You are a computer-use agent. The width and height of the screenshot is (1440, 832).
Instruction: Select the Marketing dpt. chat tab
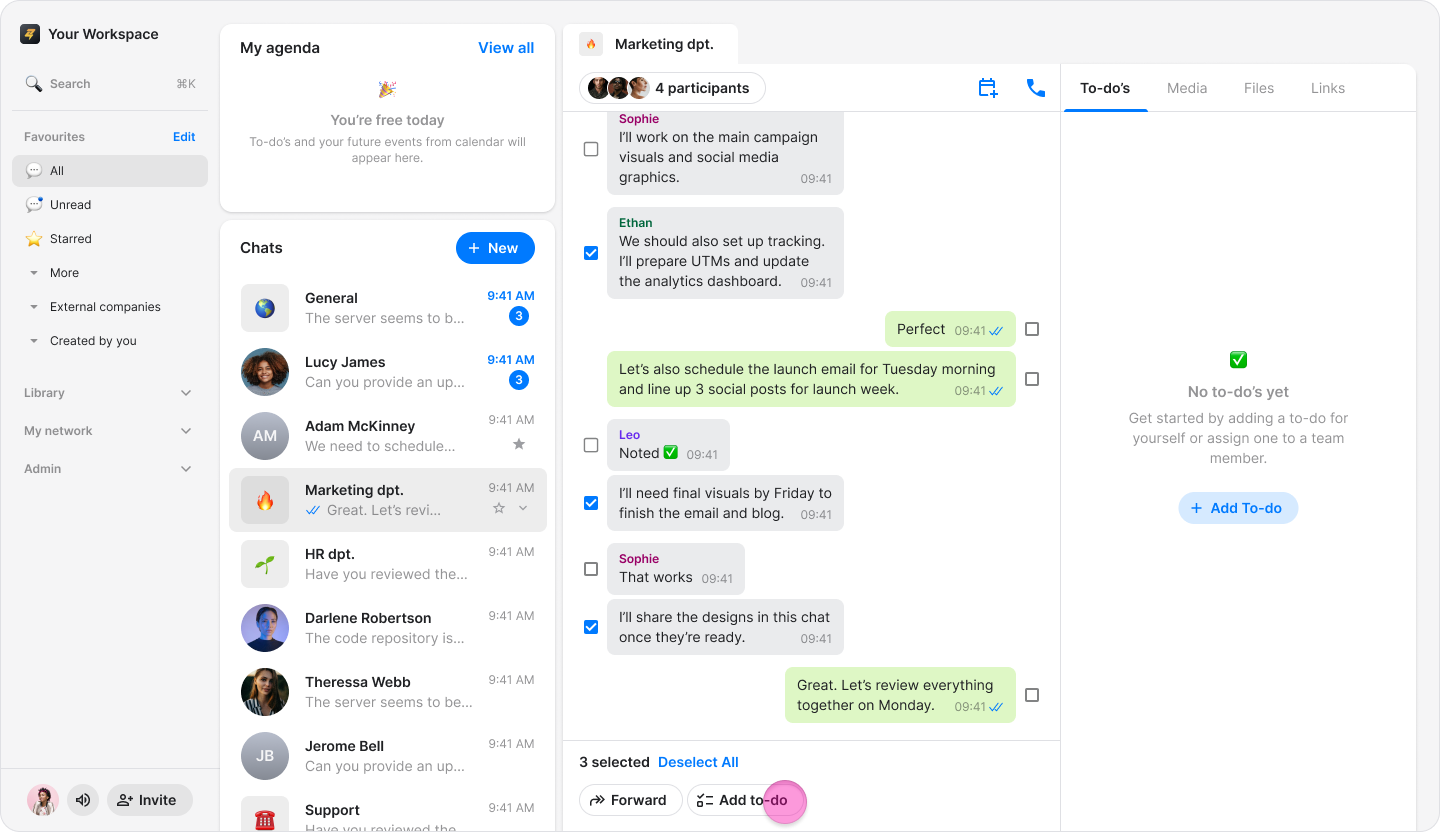(x=651, y=44)
